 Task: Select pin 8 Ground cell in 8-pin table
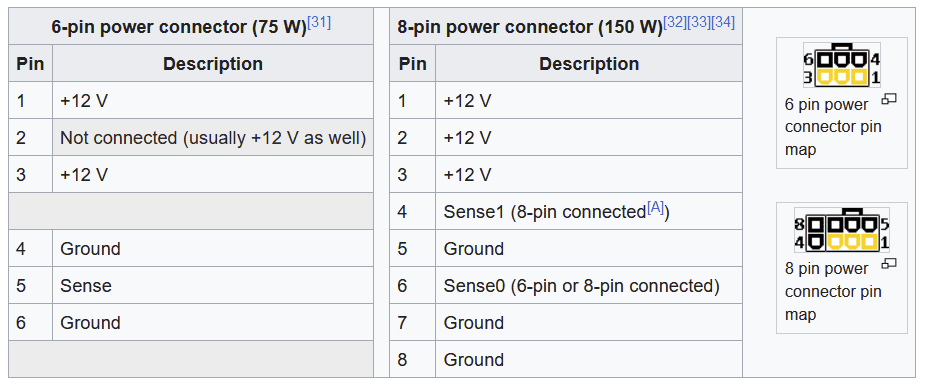point(588,359)
